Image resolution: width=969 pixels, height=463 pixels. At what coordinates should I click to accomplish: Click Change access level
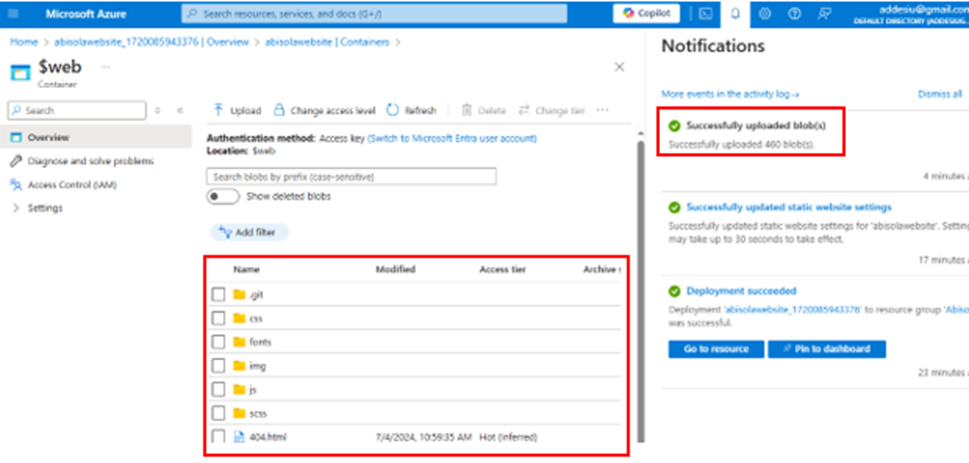(x=324, y=111)
